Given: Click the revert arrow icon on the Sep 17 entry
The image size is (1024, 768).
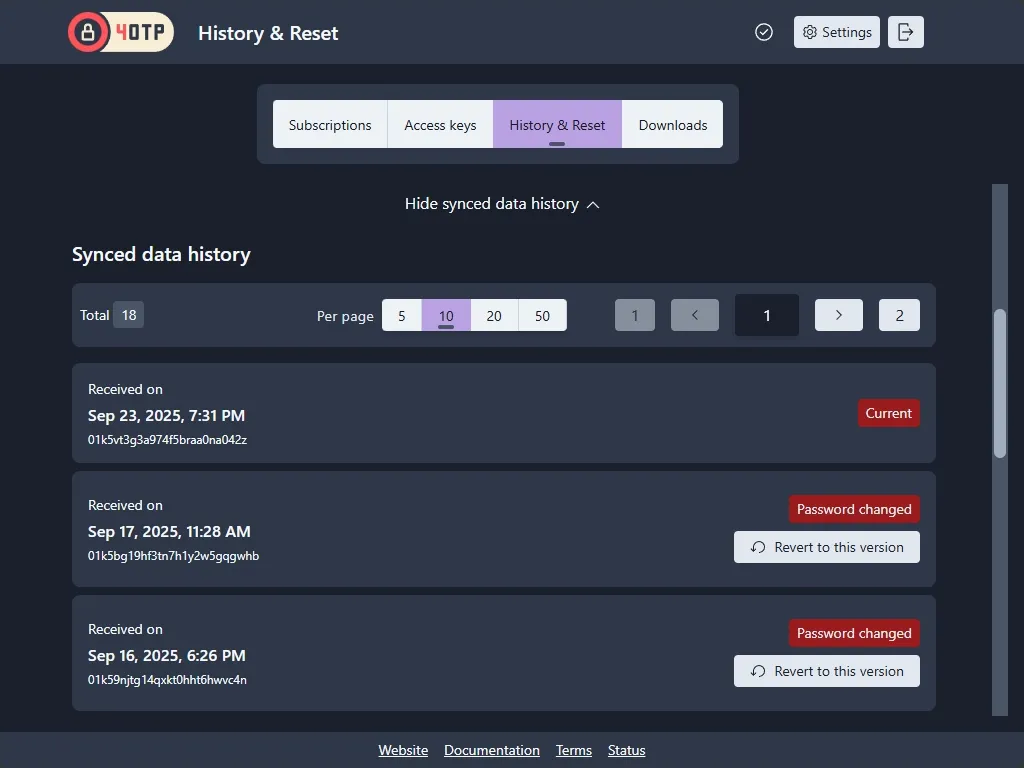Looking at the screenshot, I should click(x=758, y=547).
